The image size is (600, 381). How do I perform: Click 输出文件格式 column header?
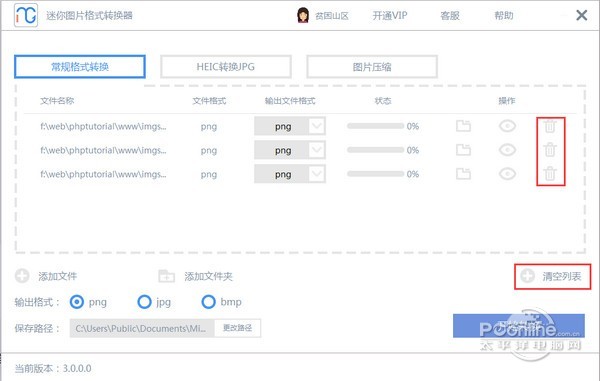pos(290,101)
